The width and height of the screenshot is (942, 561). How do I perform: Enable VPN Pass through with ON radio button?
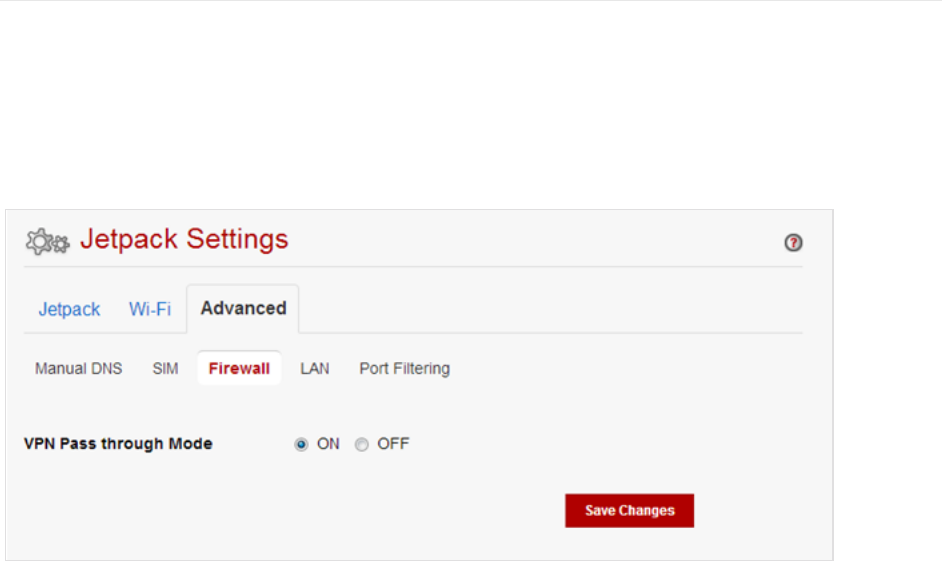pyautogui.click(x=301, y=445)
